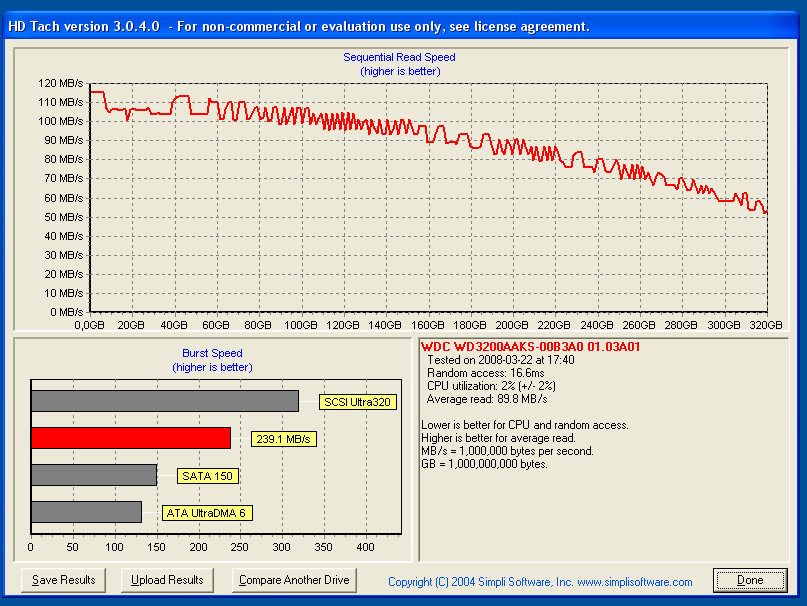Click the red burst speed bar
807x606 pixels.
point(130,438)
